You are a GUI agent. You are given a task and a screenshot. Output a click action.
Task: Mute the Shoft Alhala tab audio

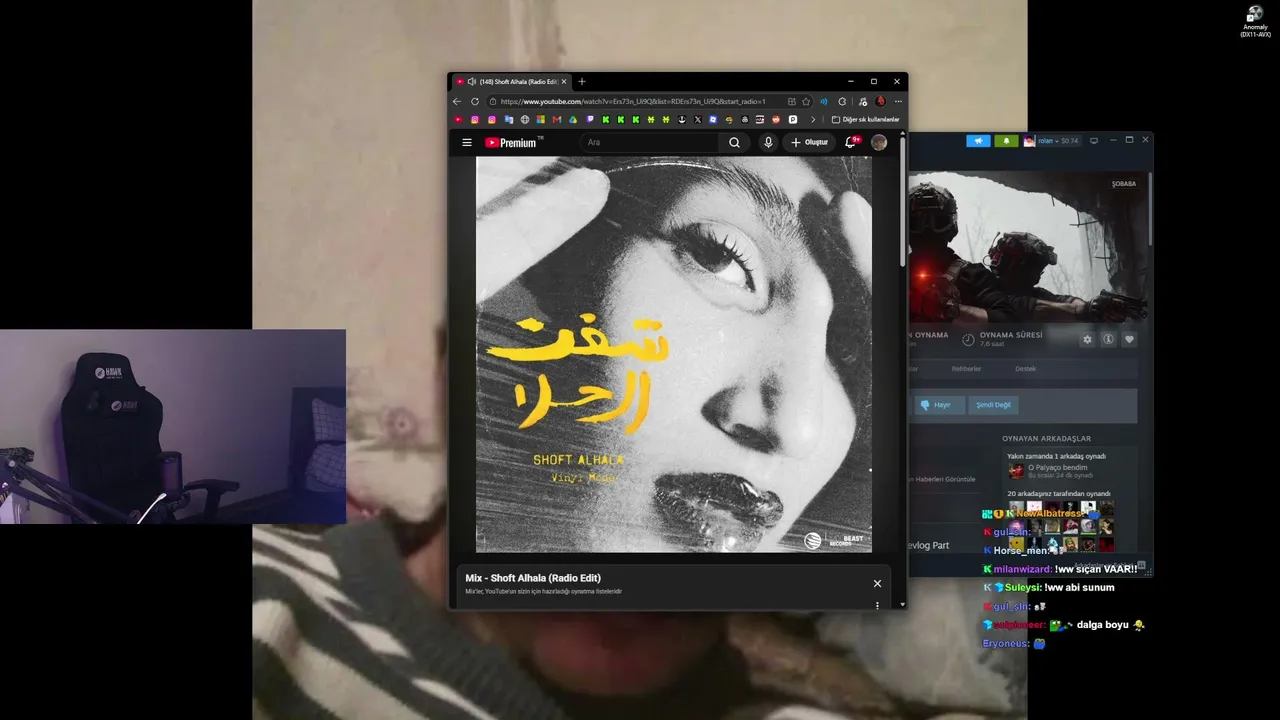(x=472, y=82)
